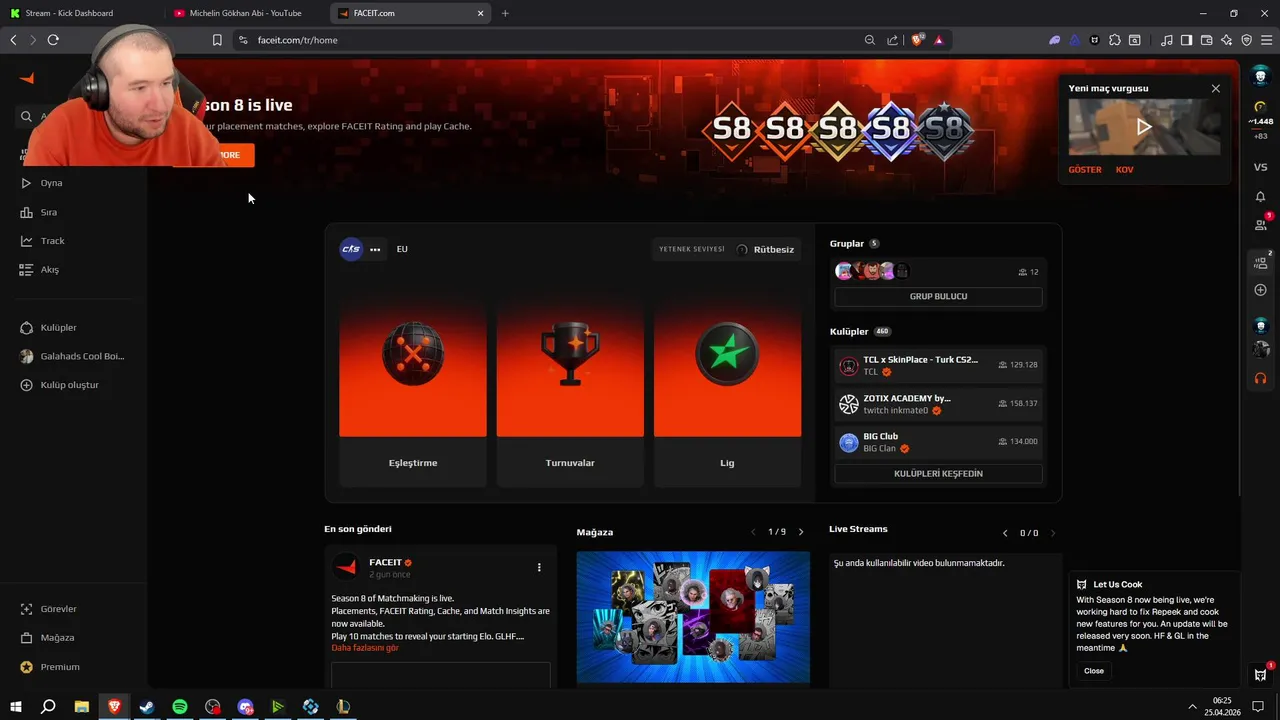Select the CS2 game icon
This screenshot has height=720, width=1280.
pos(351,249)
